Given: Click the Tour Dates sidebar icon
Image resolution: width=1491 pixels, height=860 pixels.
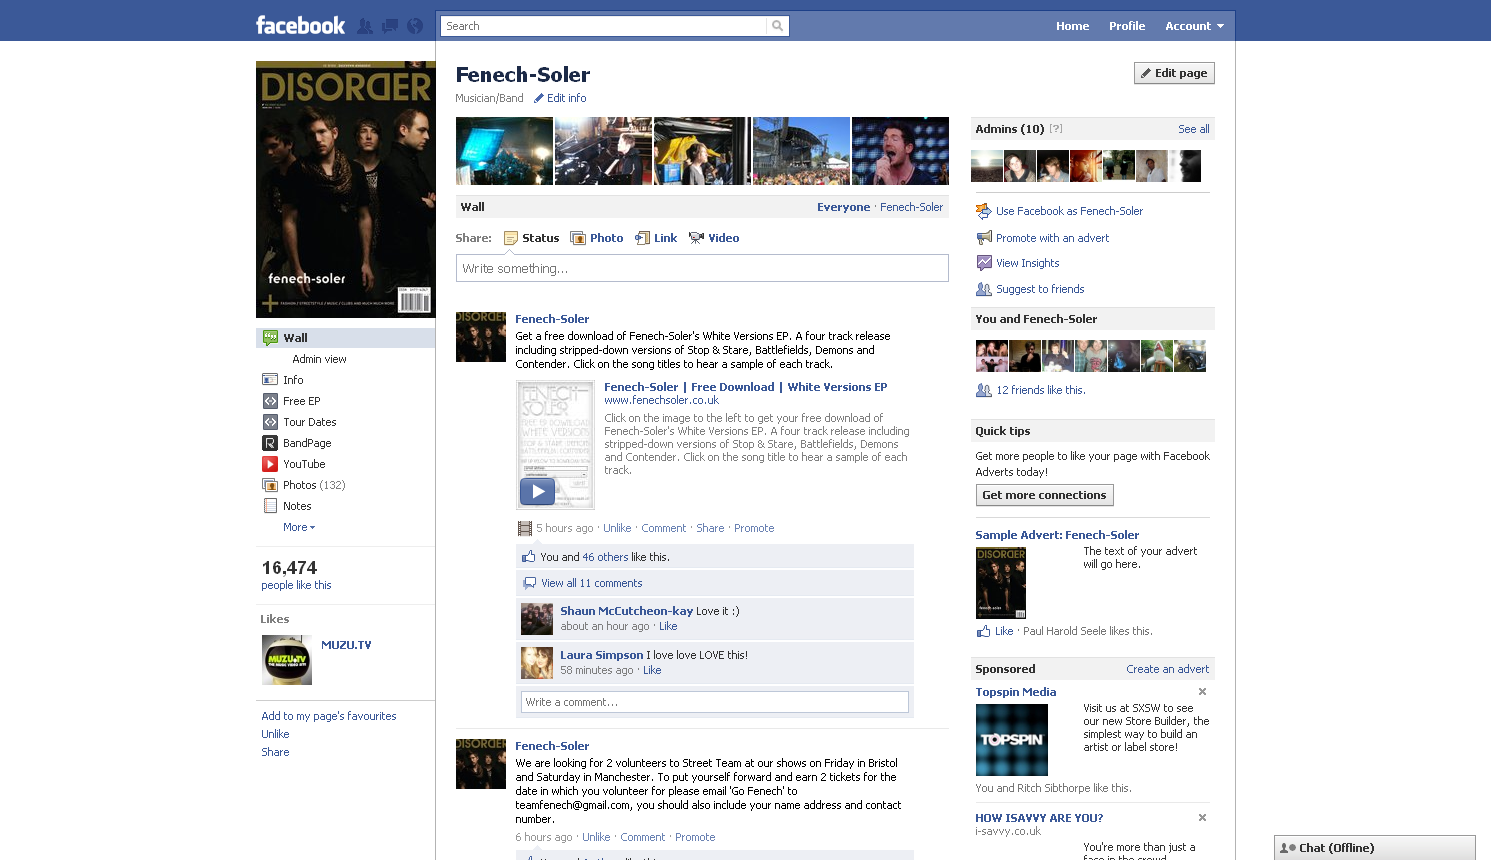Looking at the screenshot, I should [x=270, y=422].
